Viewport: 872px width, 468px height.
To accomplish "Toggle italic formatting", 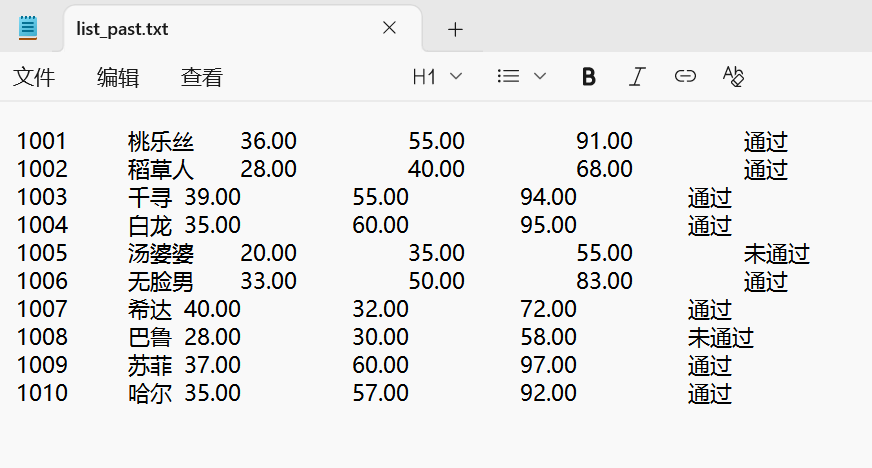I will click(637, 76).
